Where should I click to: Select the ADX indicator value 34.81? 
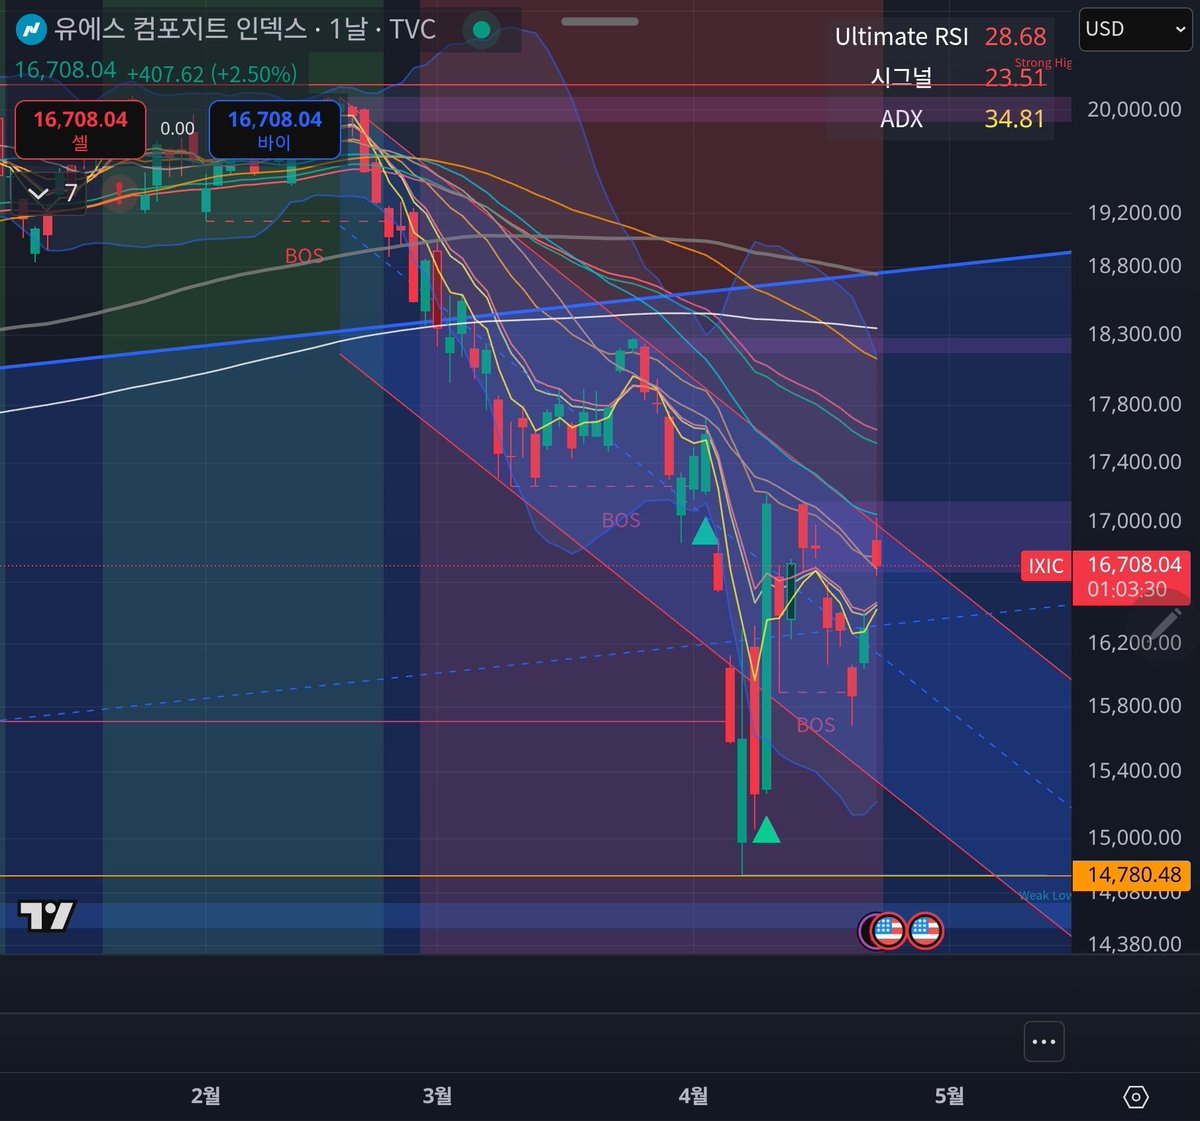[1013, 119]
